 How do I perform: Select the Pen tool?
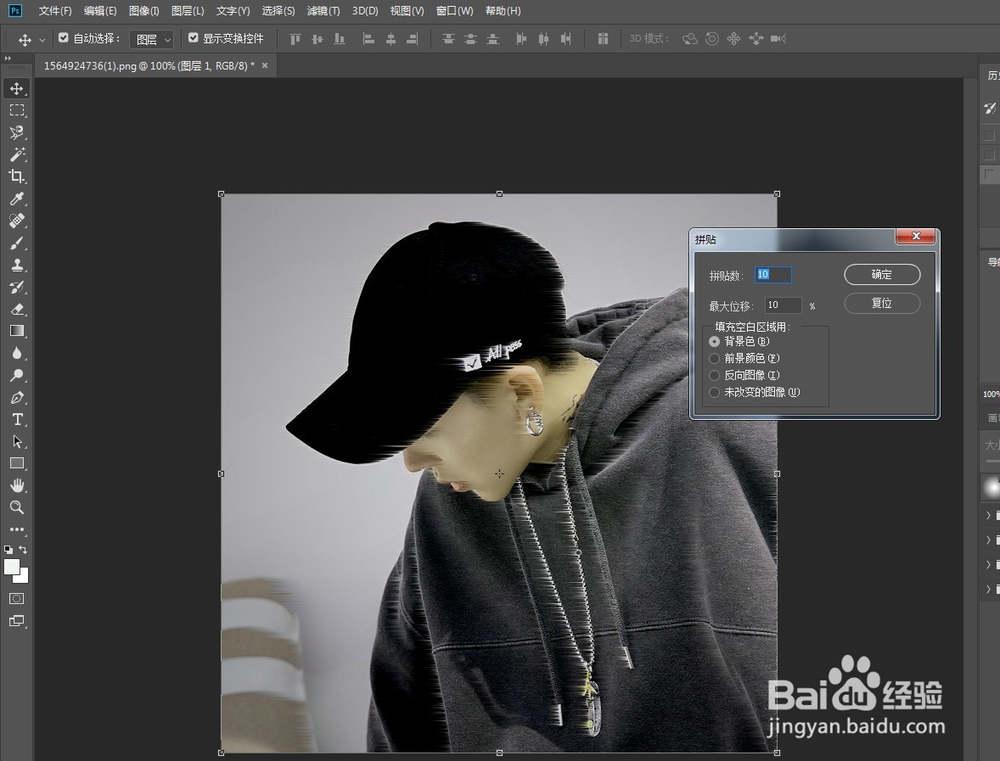coord(17,397)
